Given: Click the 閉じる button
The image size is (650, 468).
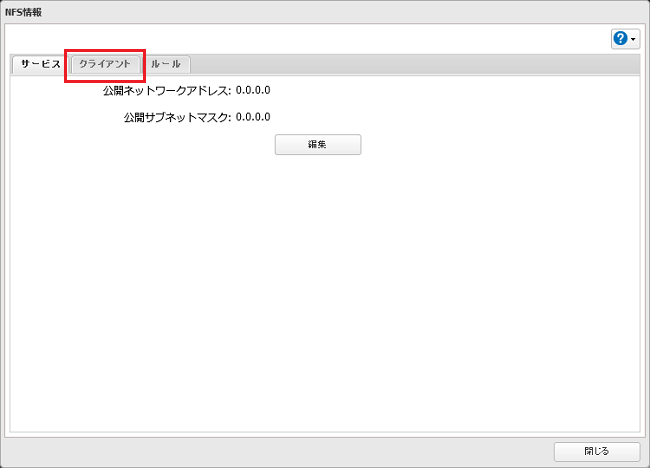Looking at the screenshot, I should coord(597,451).
